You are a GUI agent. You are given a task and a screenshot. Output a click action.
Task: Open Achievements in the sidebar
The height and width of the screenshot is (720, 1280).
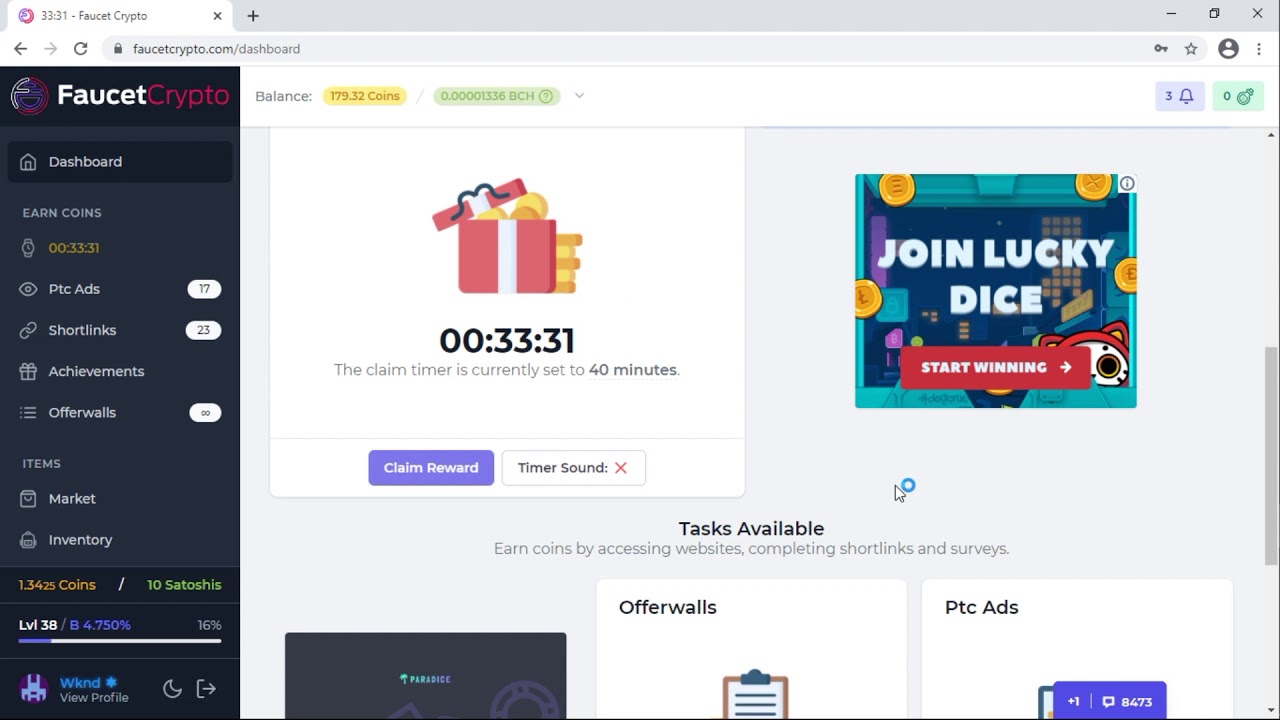coord(120,371)
